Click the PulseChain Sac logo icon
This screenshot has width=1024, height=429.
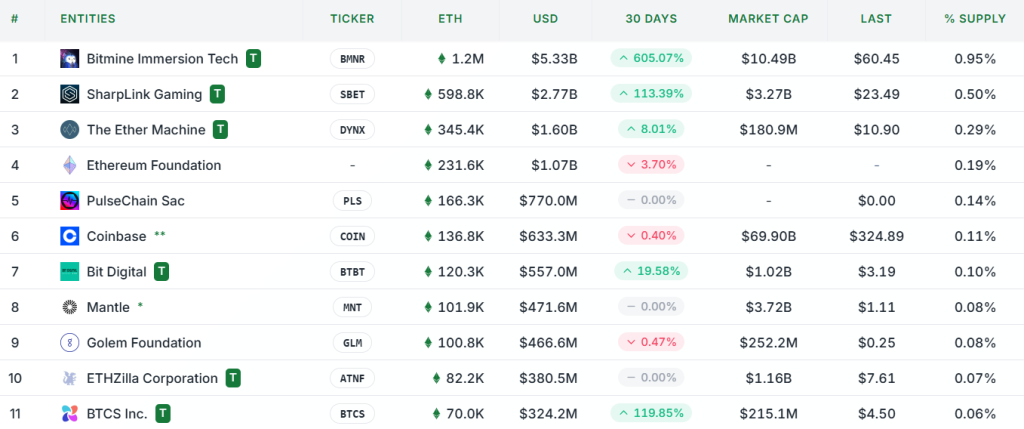69,200
